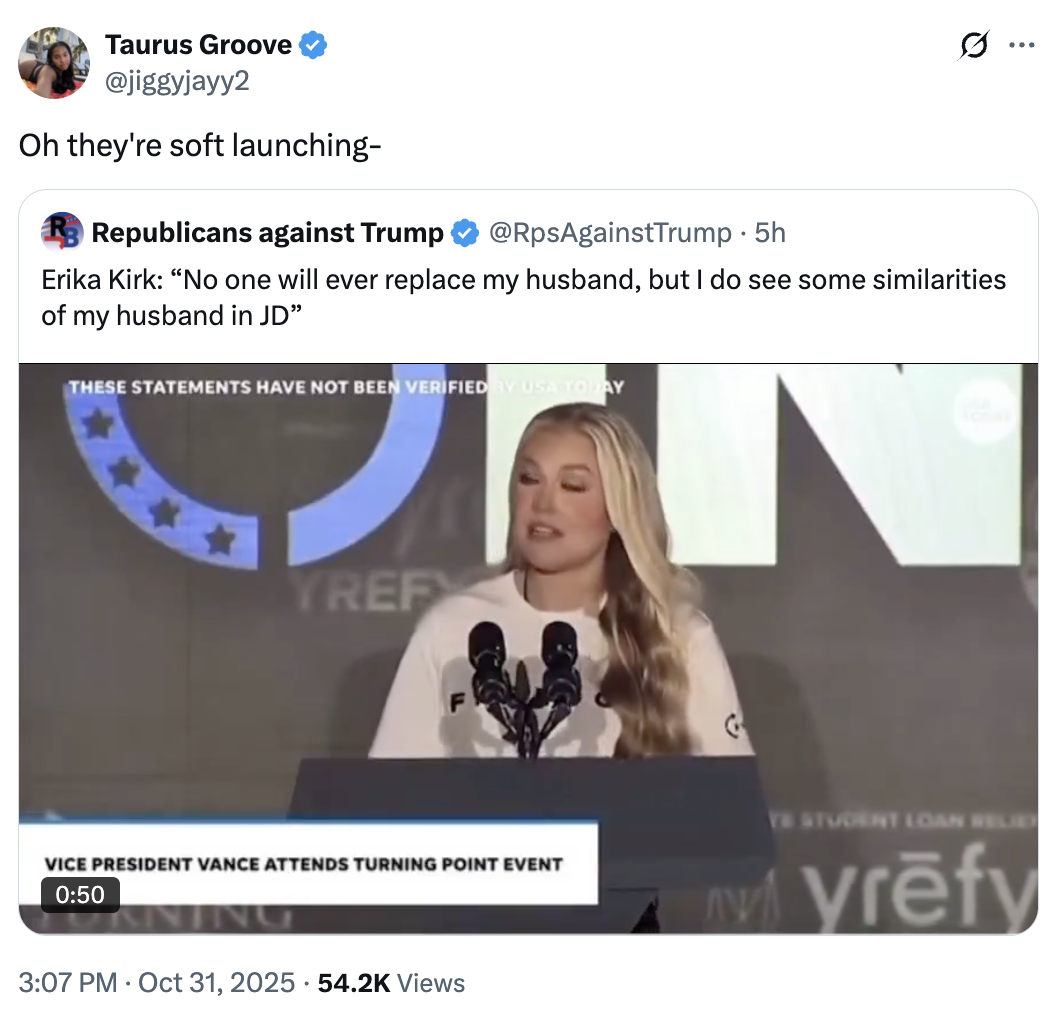
Task: Open Taurus Groove's profile avatar
Action: click(x=55, y=63)
